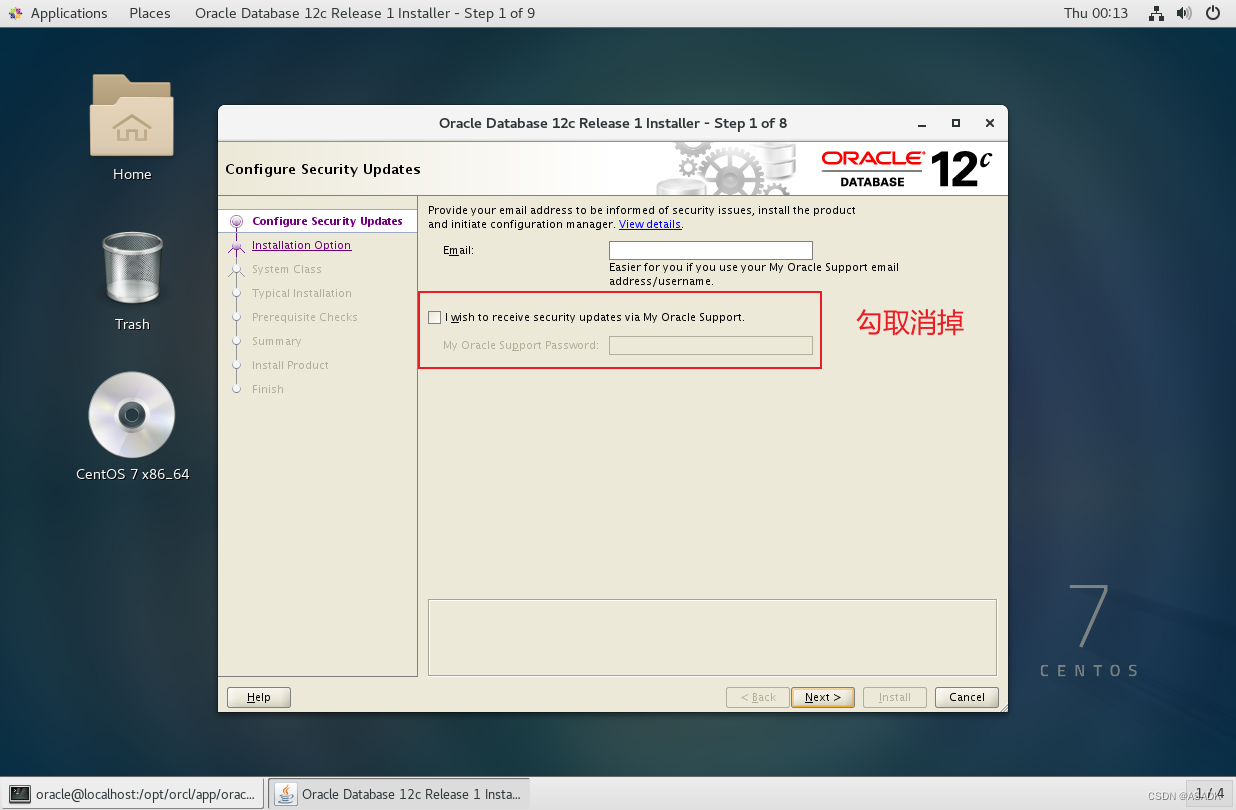Click the Cancel button
1236x810 pixels.
pyautogui.click(x=967, y=697)
